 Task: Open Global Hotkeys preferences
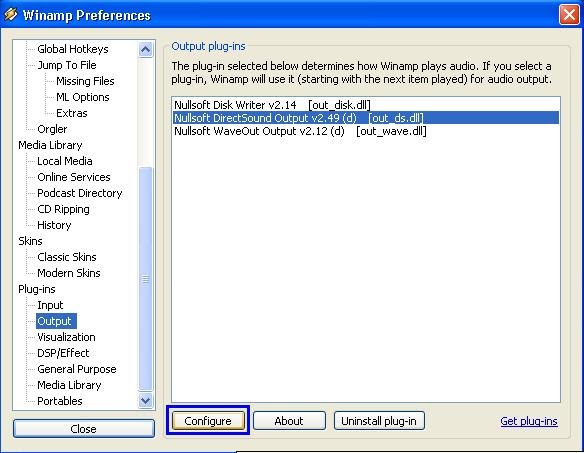tap(73, 49)
